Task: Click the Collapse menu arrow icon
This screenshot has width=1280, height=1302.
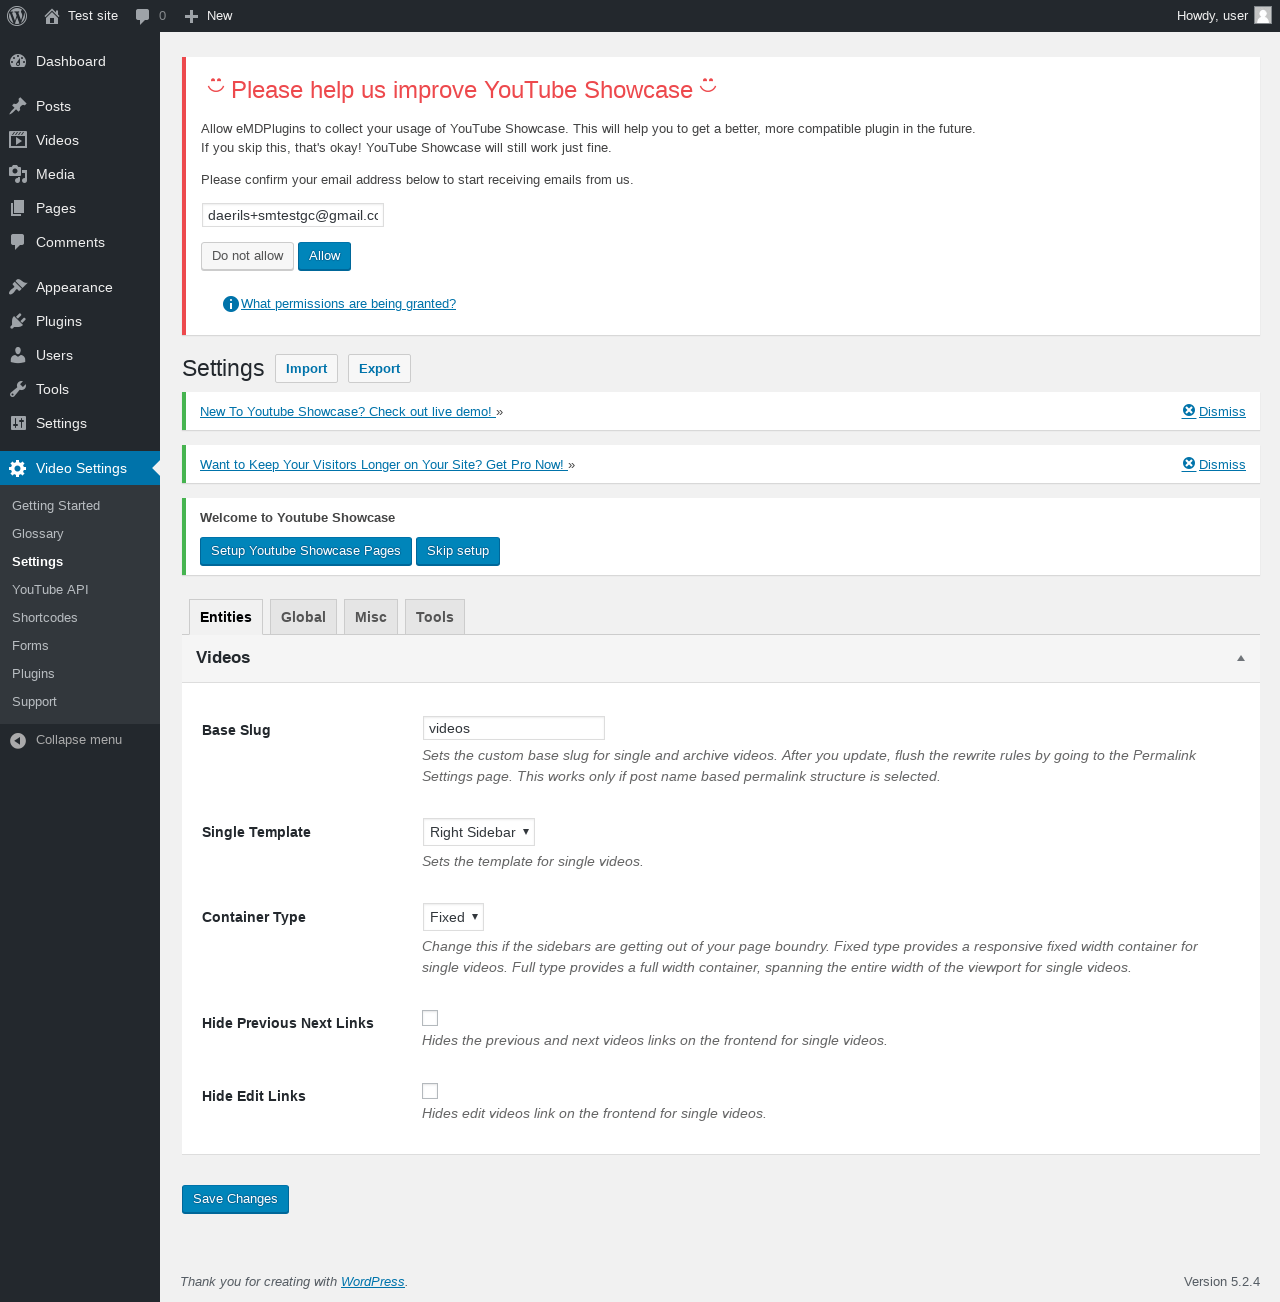Action: tap(18, 740)
